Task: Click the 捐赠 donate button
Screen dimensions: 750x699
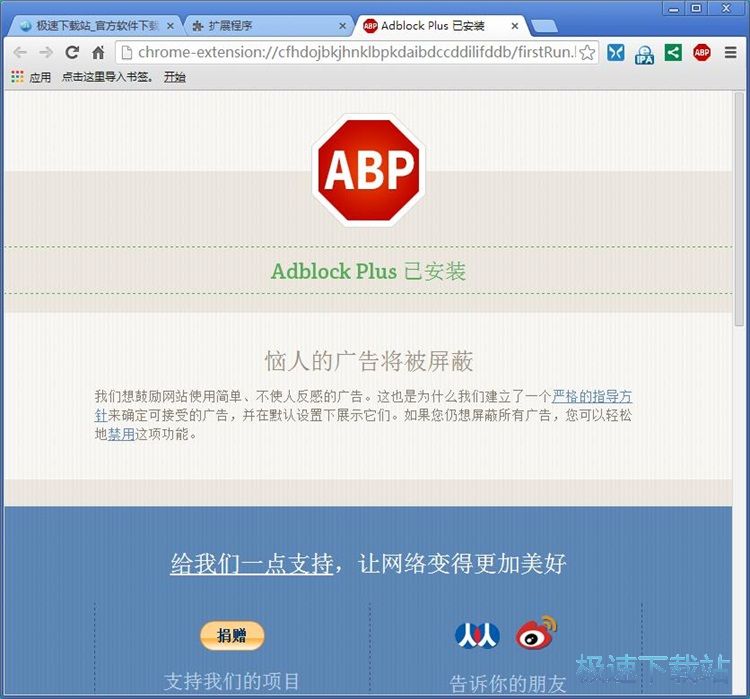Action: tap(232, 636)
